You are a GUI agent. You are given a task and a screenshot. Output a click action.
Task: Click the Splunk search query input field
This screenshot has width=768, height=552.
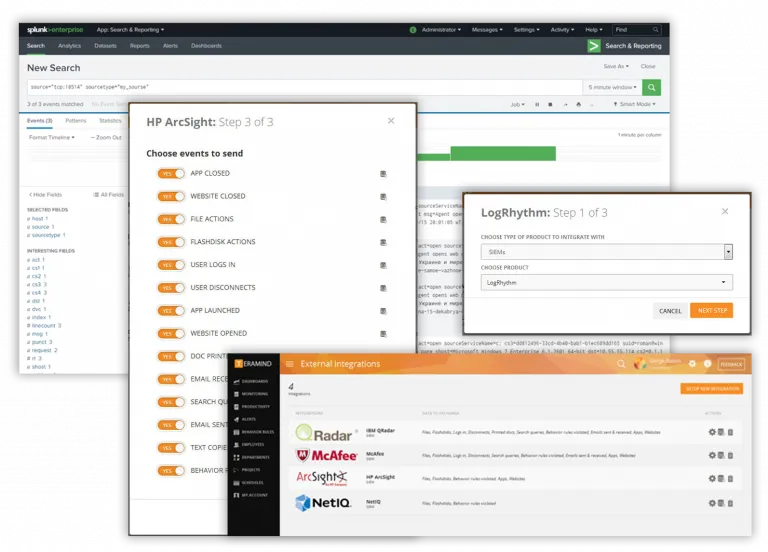(x=305, y=87)
